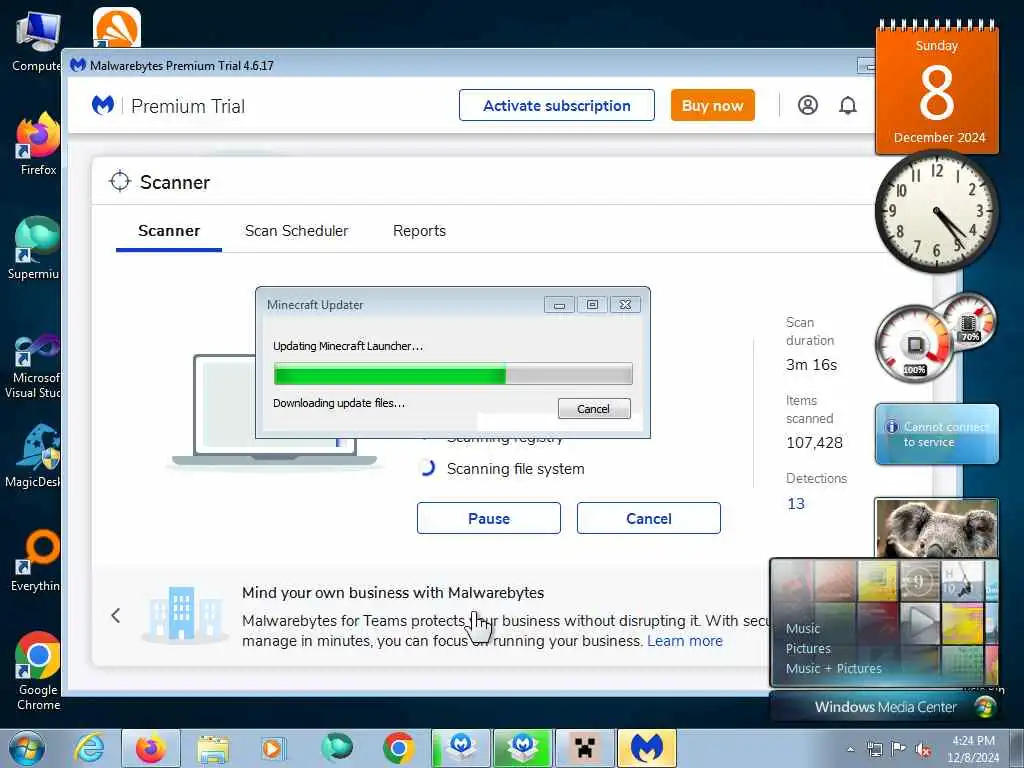Open Google Chrome from the taskbar
Screen dimensions: 1024x768
pos(398,748)
